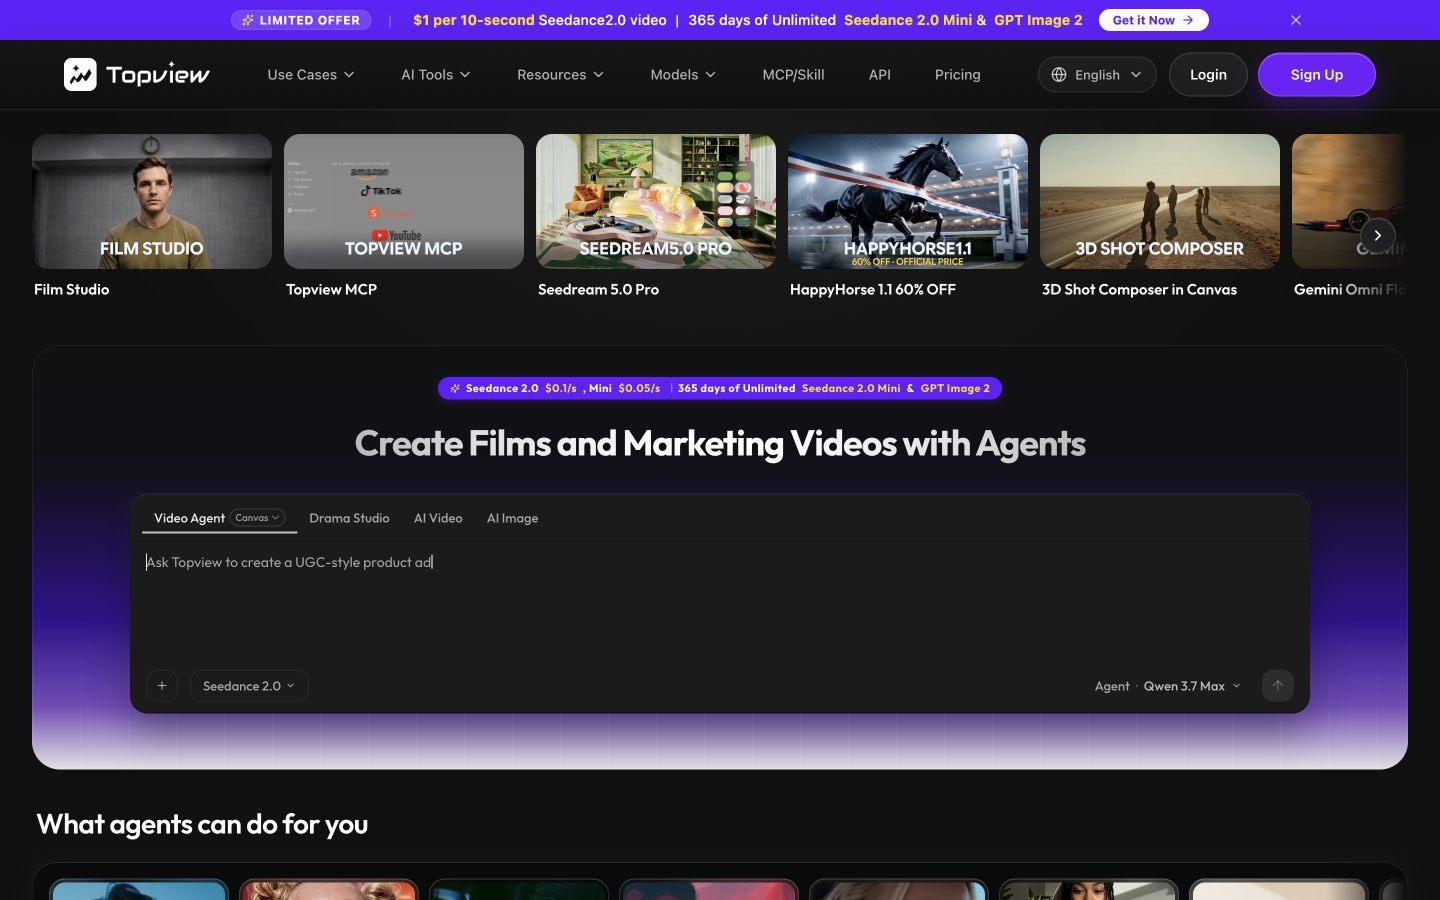Open the English language selector

pyautogui.click(x=1097, y=75)
